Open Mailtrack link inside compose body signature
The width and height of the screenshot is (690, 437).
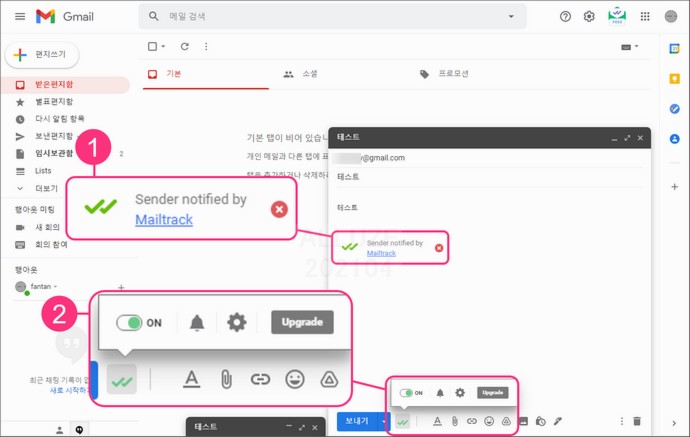(381, 253)
